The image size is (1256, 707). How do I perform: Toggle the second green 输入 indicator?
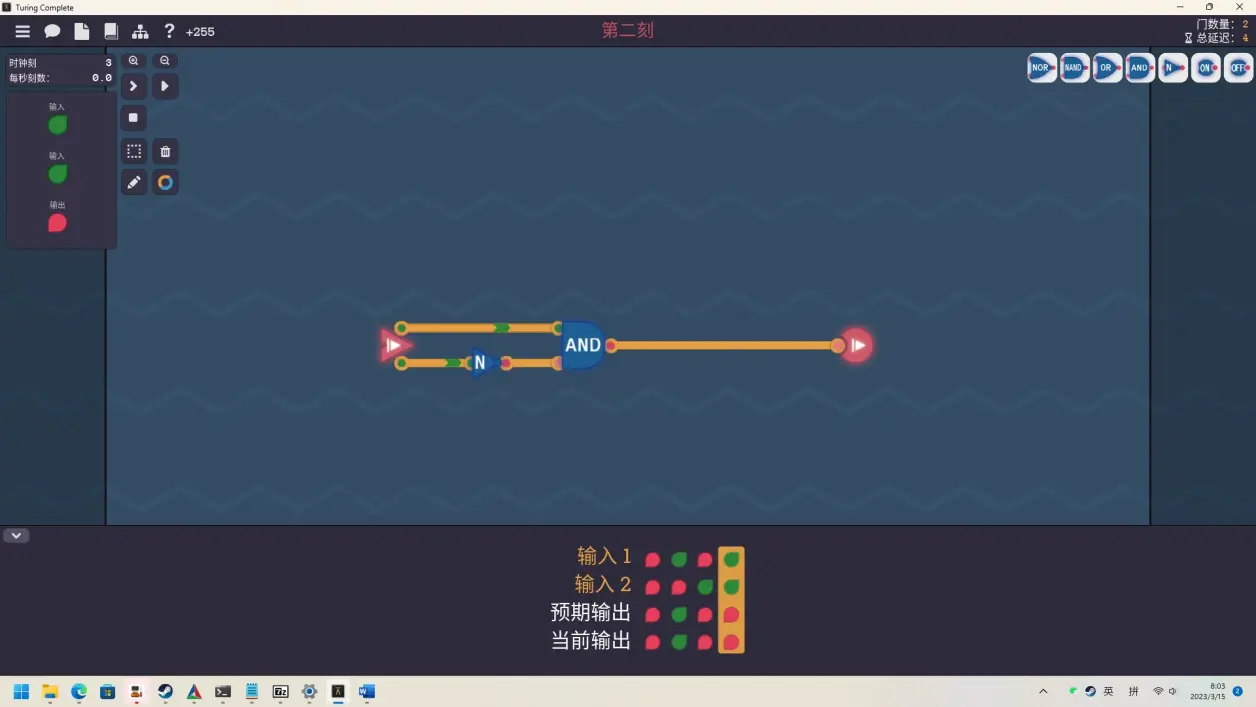click(58, 174)
